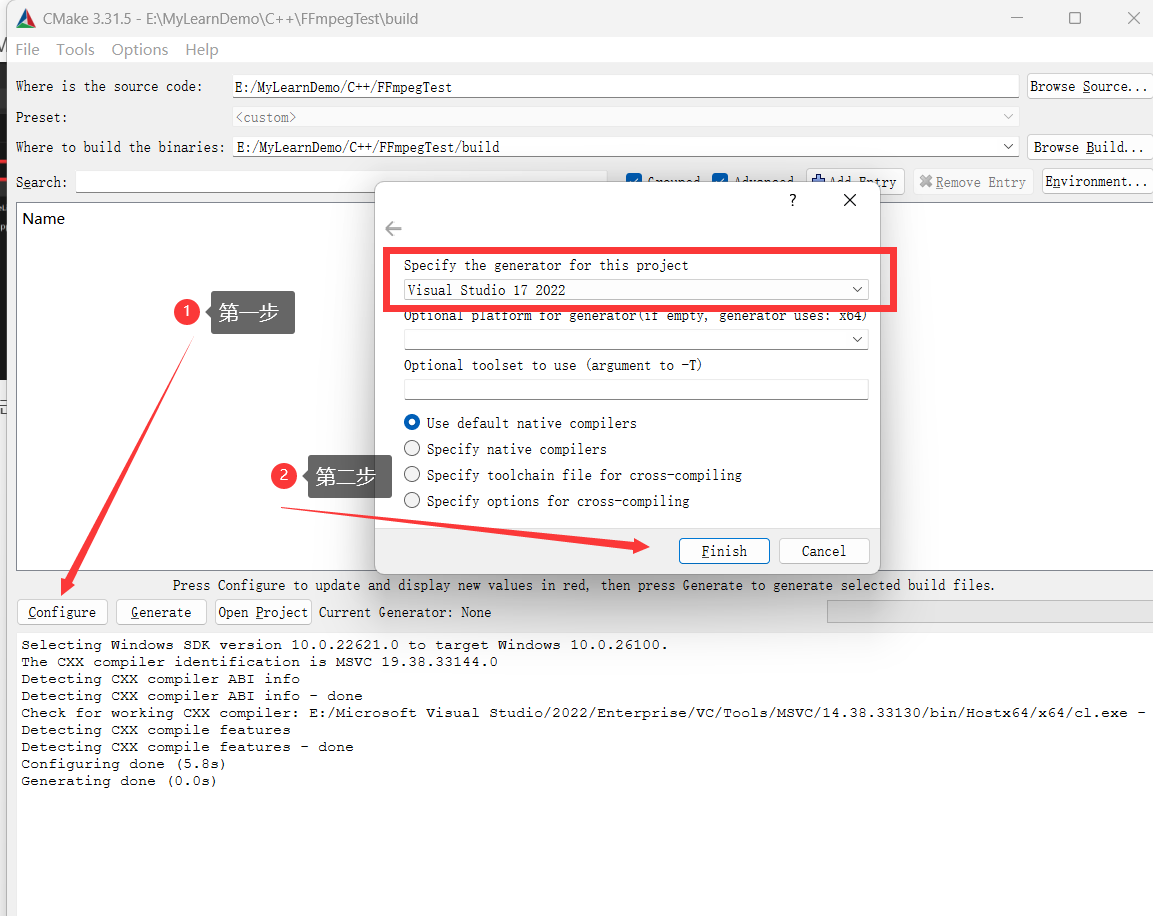Screen dimensions: 1153x916
Task: Select Specify native compilers option
Action: [412, 448]
